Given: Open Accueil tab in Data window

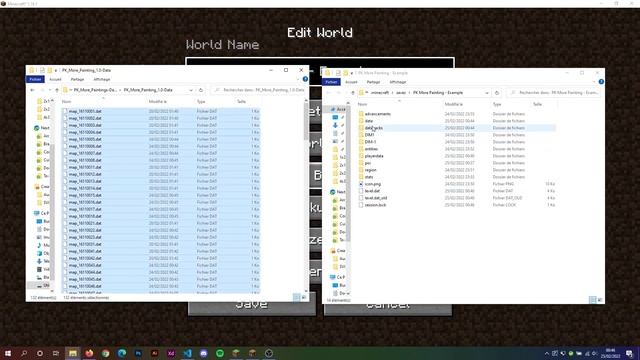Looking at the screenshot, I should 55,79.
